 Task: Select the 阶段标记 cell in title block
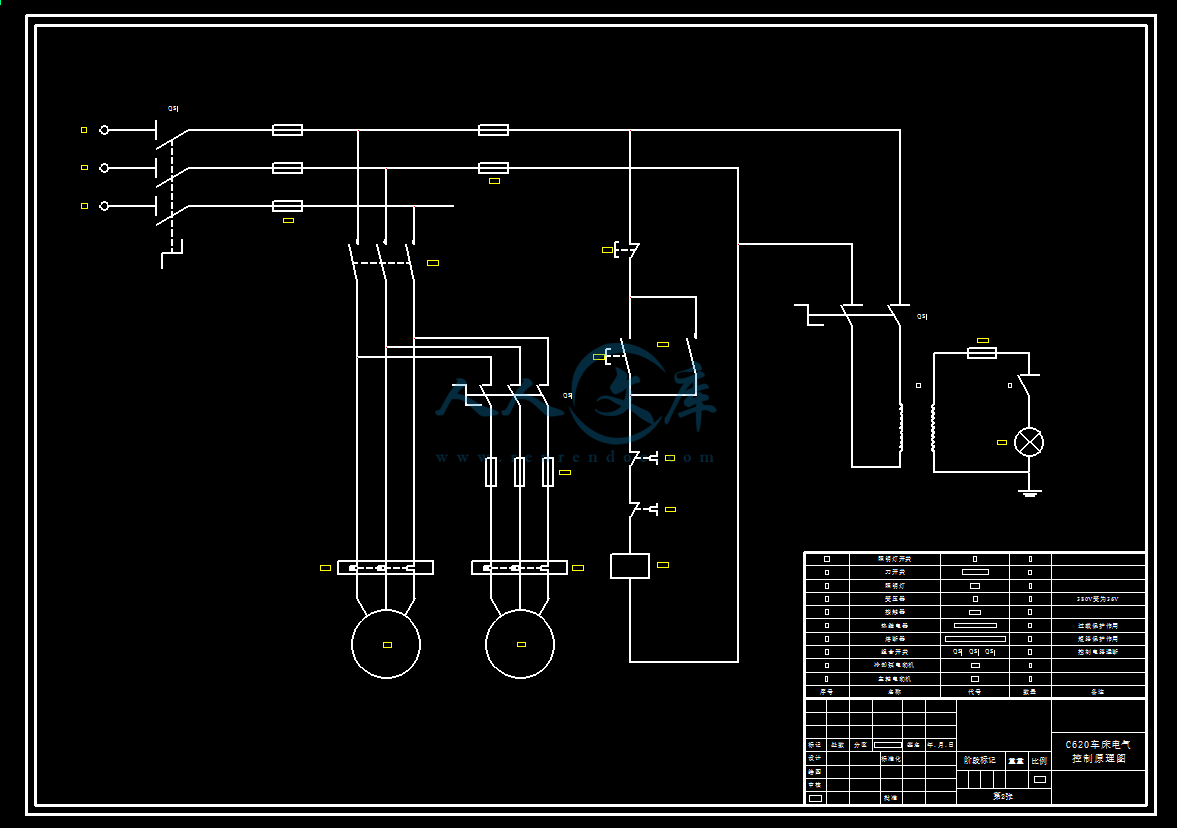click(980, 760)
